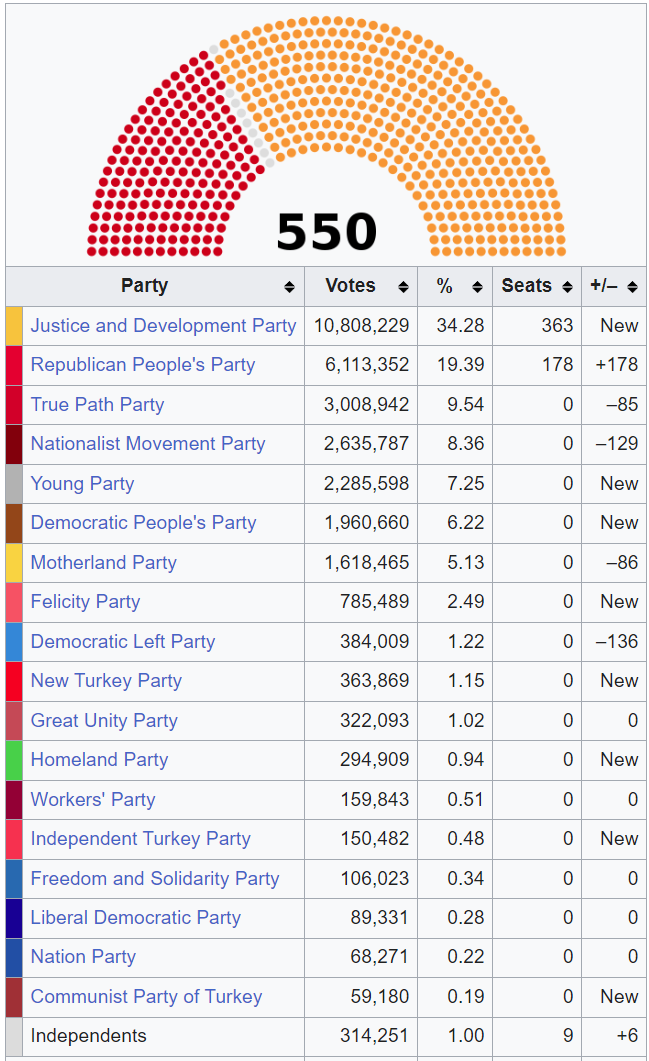The height and width of the screenshot is (1061, 649).
Task: Open Justice and Development Party link
Action: point(163,326)
